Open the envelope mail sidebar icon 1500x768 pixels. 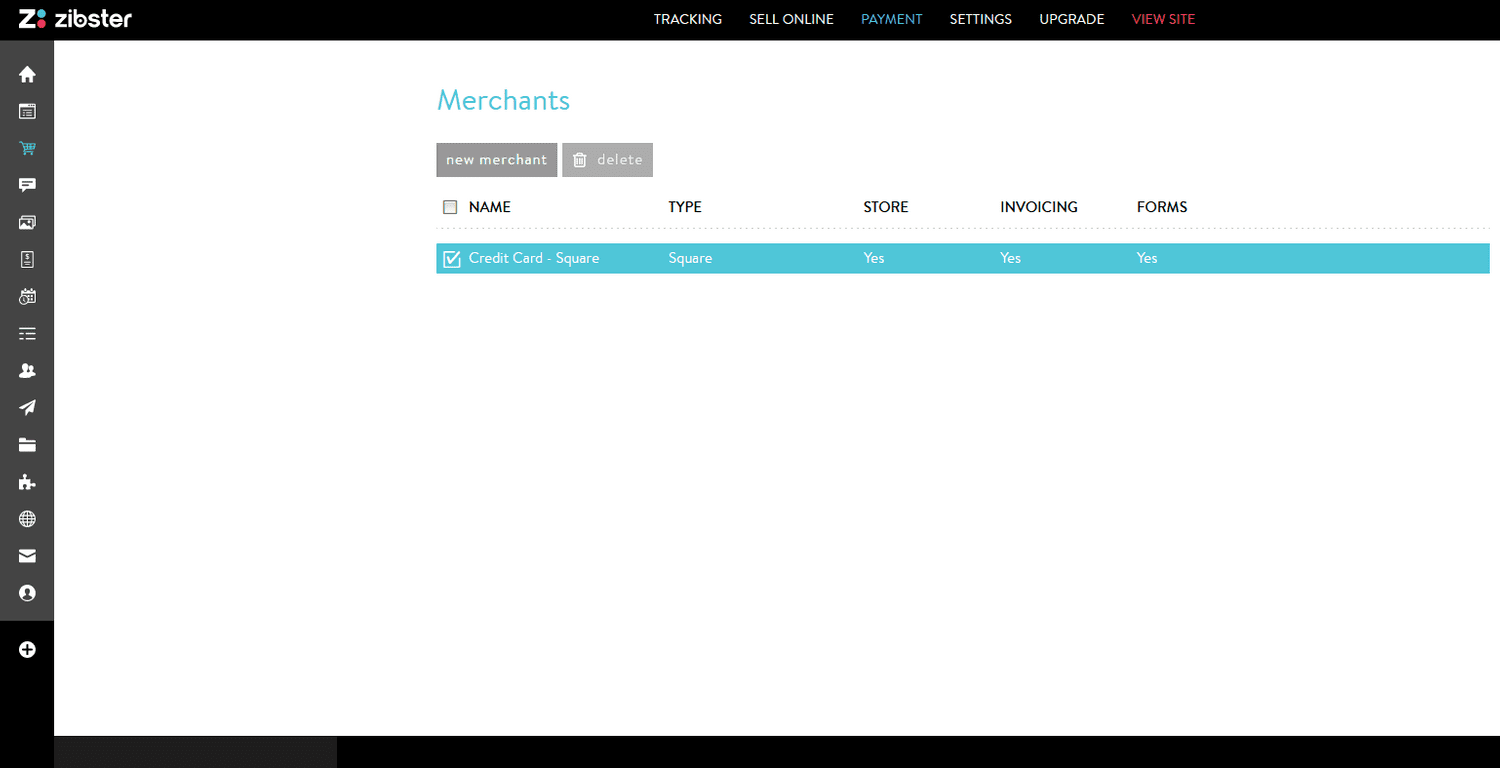pos(27,556)
